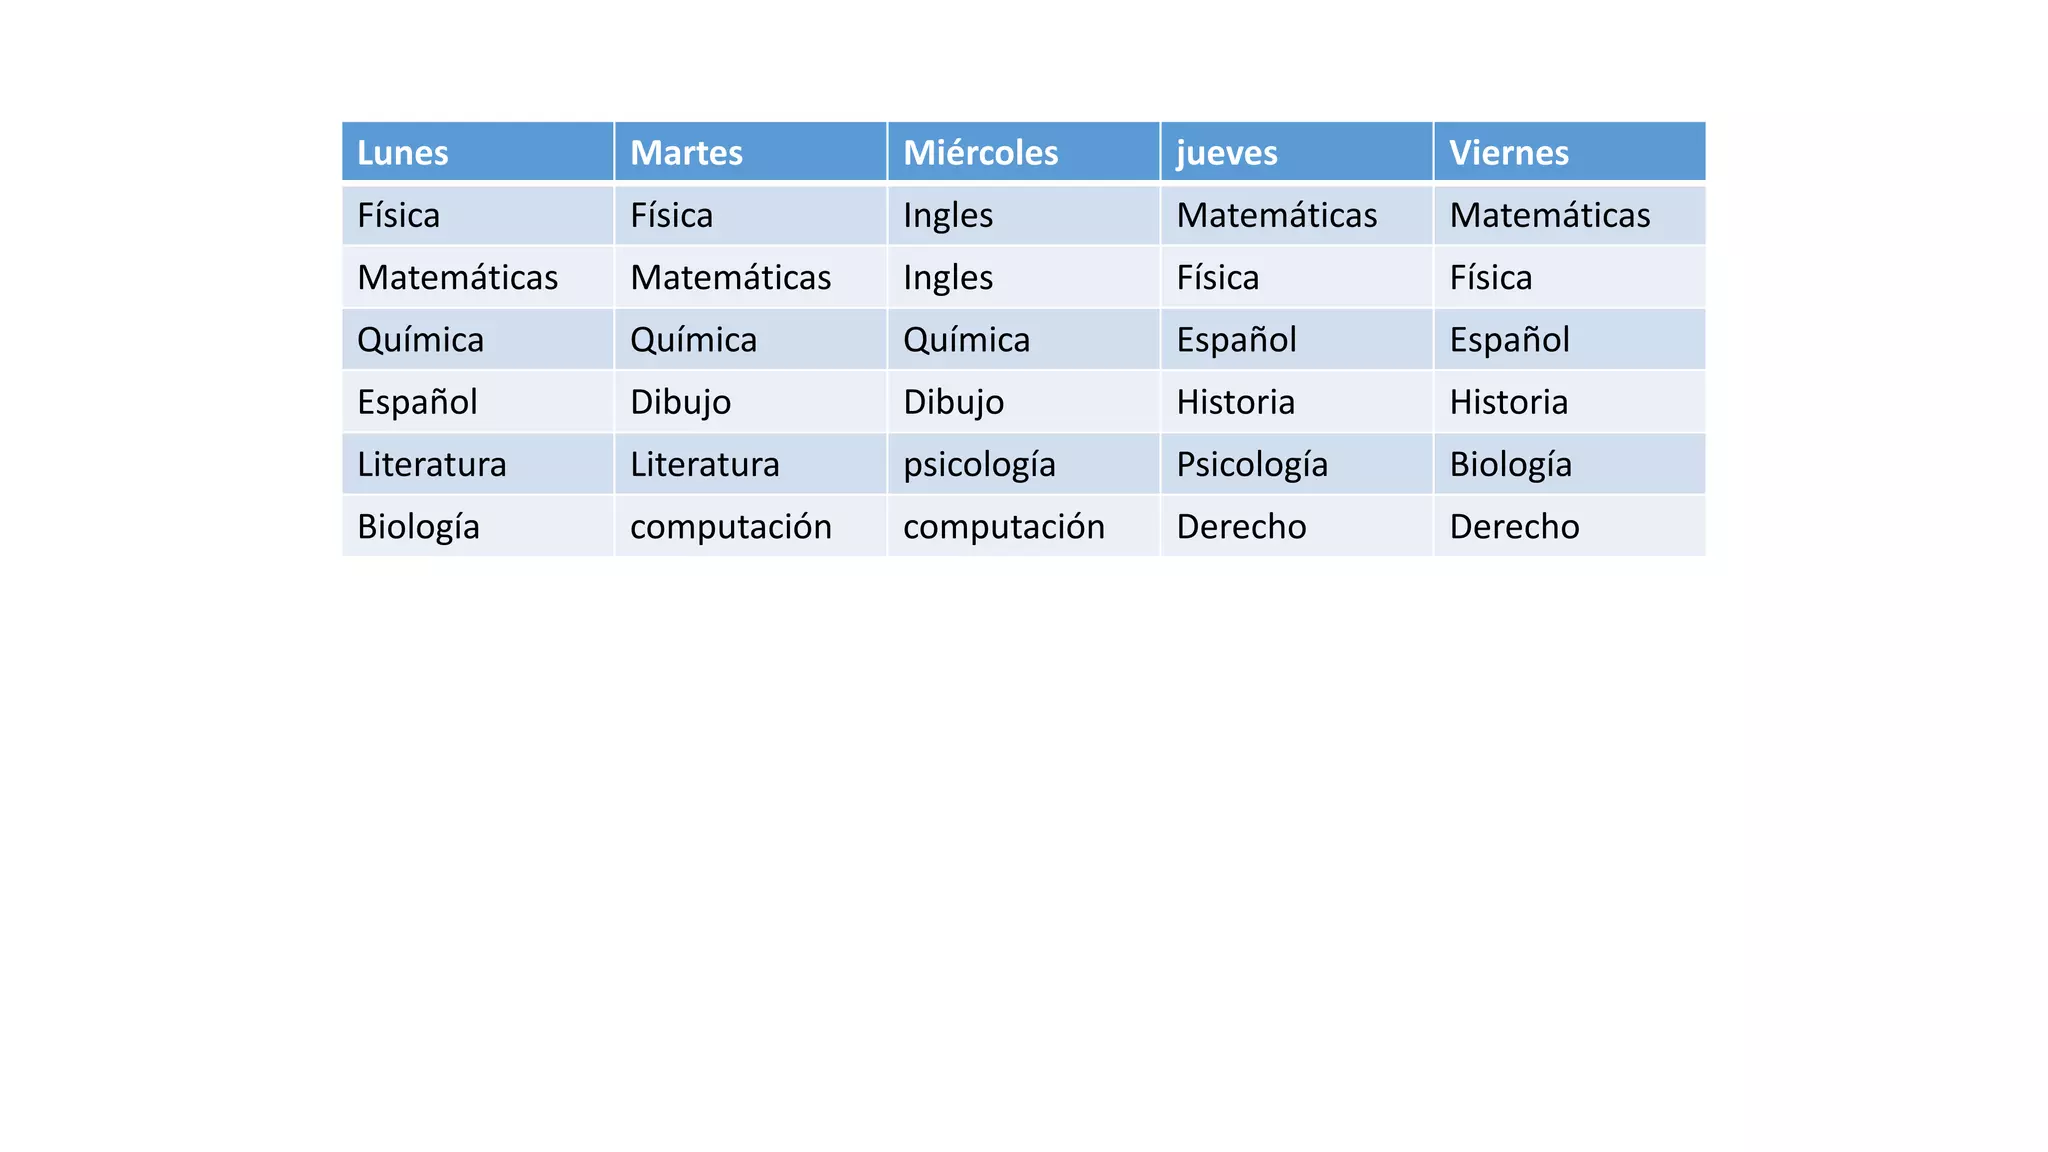Image resolution: width=2048 pixels, height=1152 pixels.
Task: Click Derecho cell under Viernes
Action: click(x=1514, y=526)
